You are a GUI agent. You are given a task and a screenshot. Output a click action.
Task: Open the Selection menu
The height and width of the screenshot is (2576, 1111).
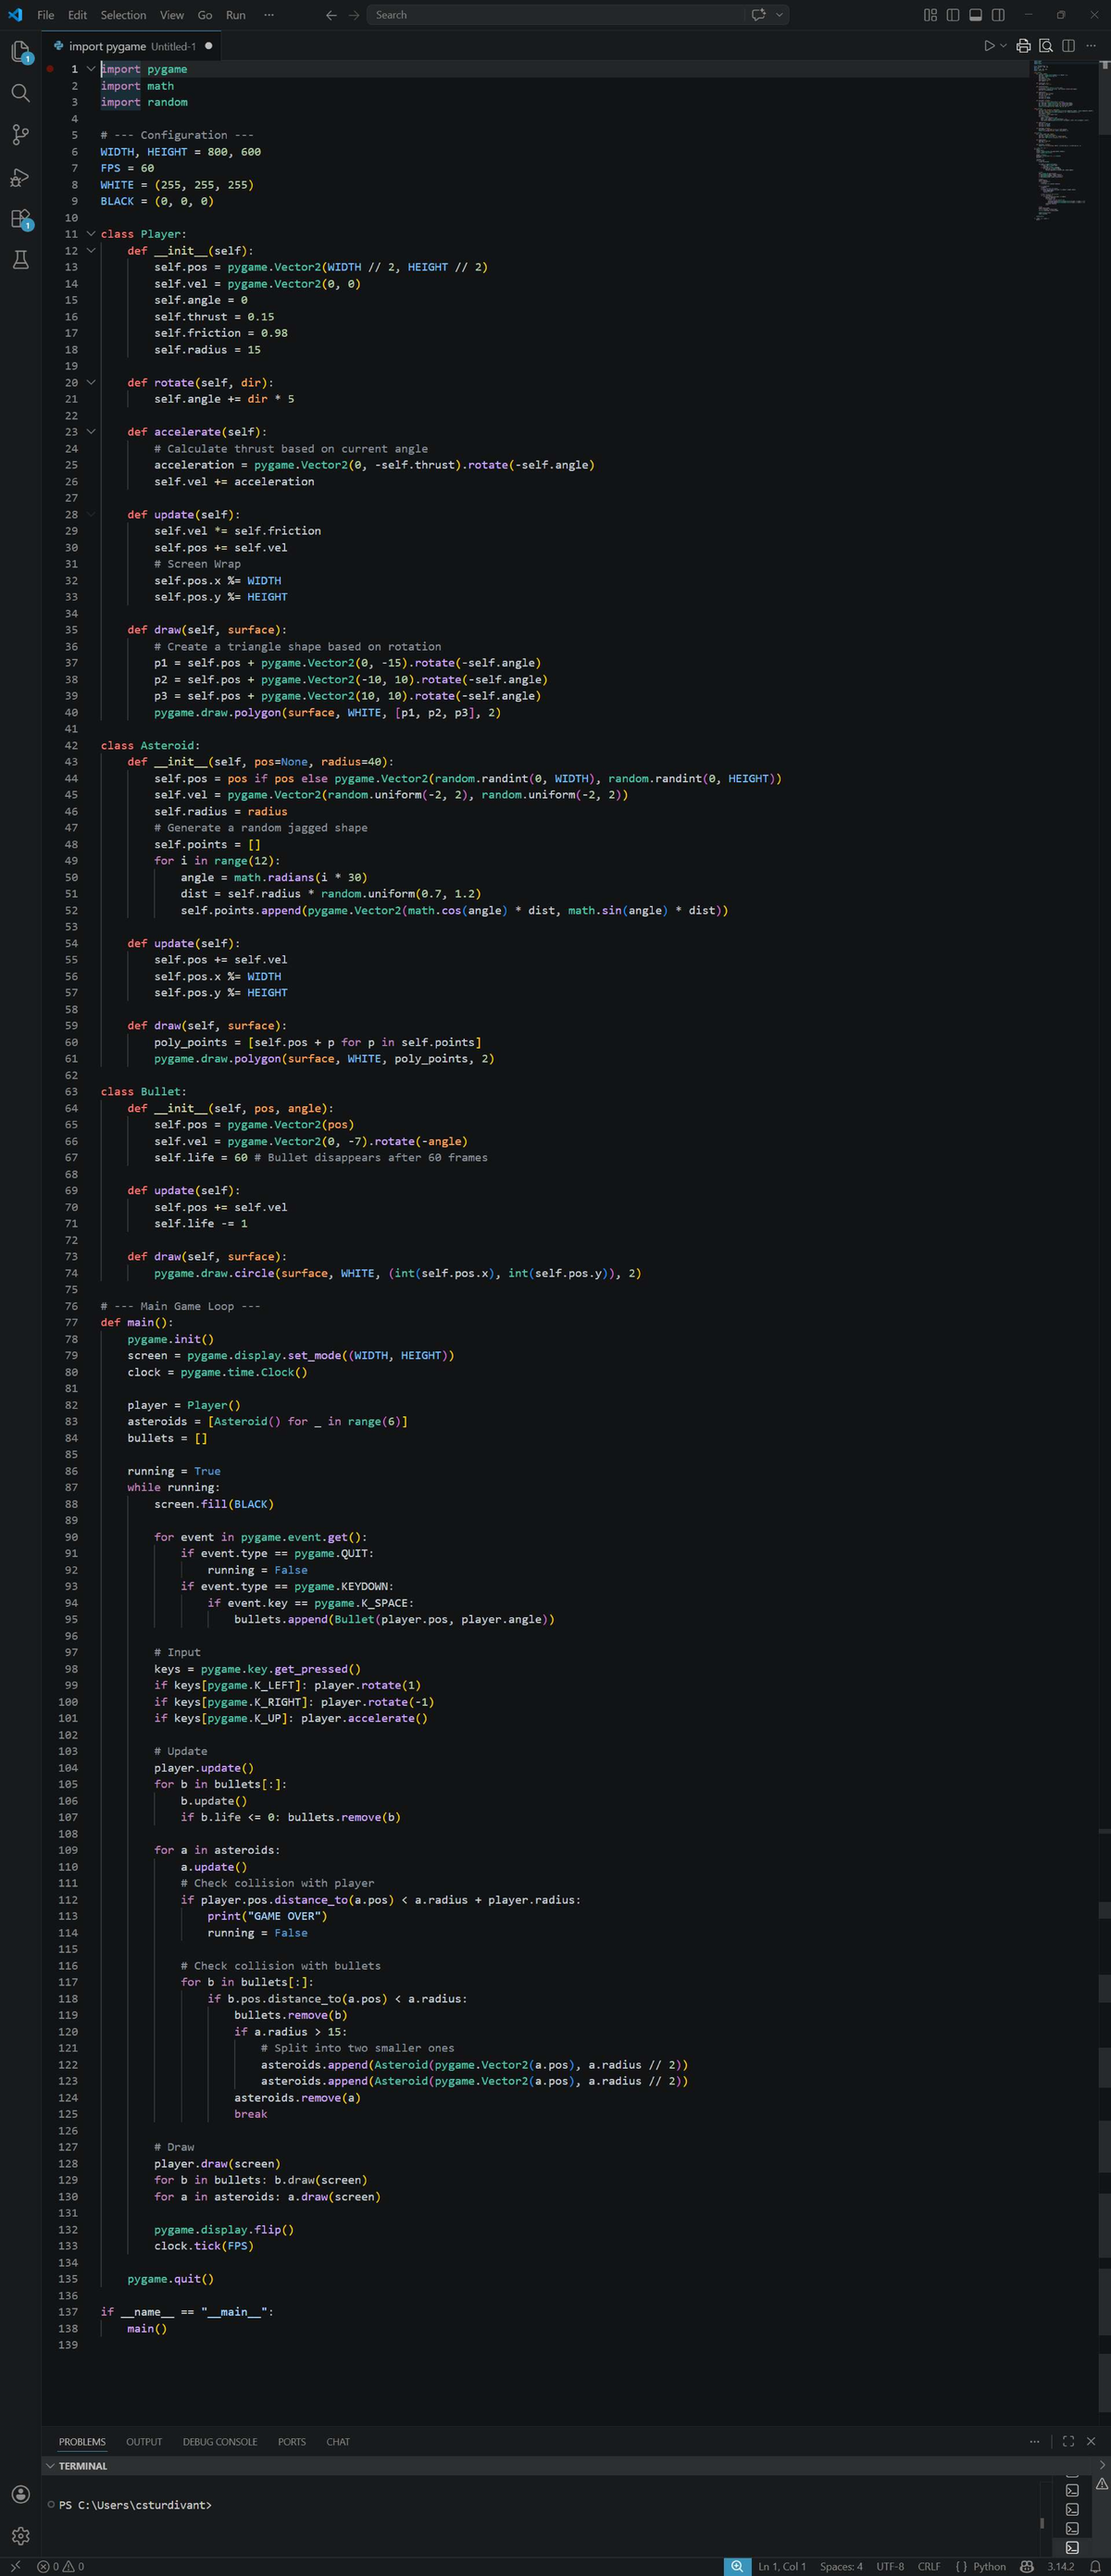(123, 15)
